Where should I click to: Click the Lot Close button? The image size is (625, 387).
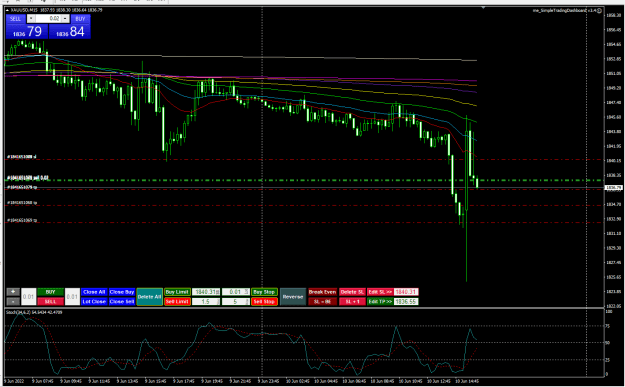(x=94, y=301)
